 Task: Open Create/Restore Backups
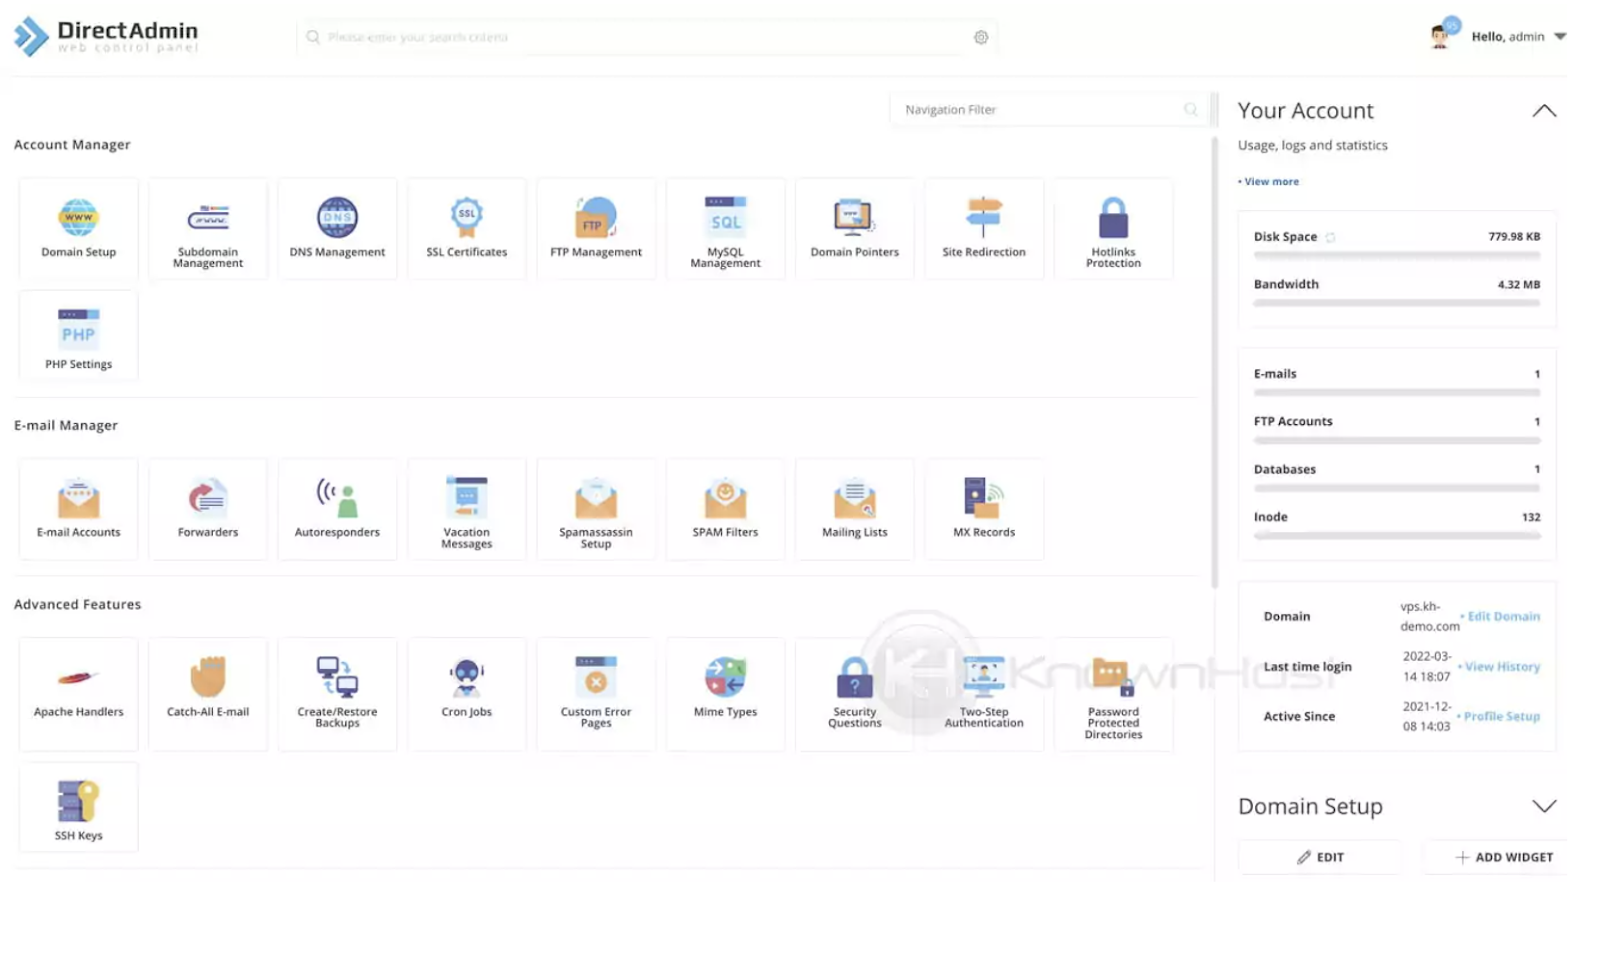[337, 694]
